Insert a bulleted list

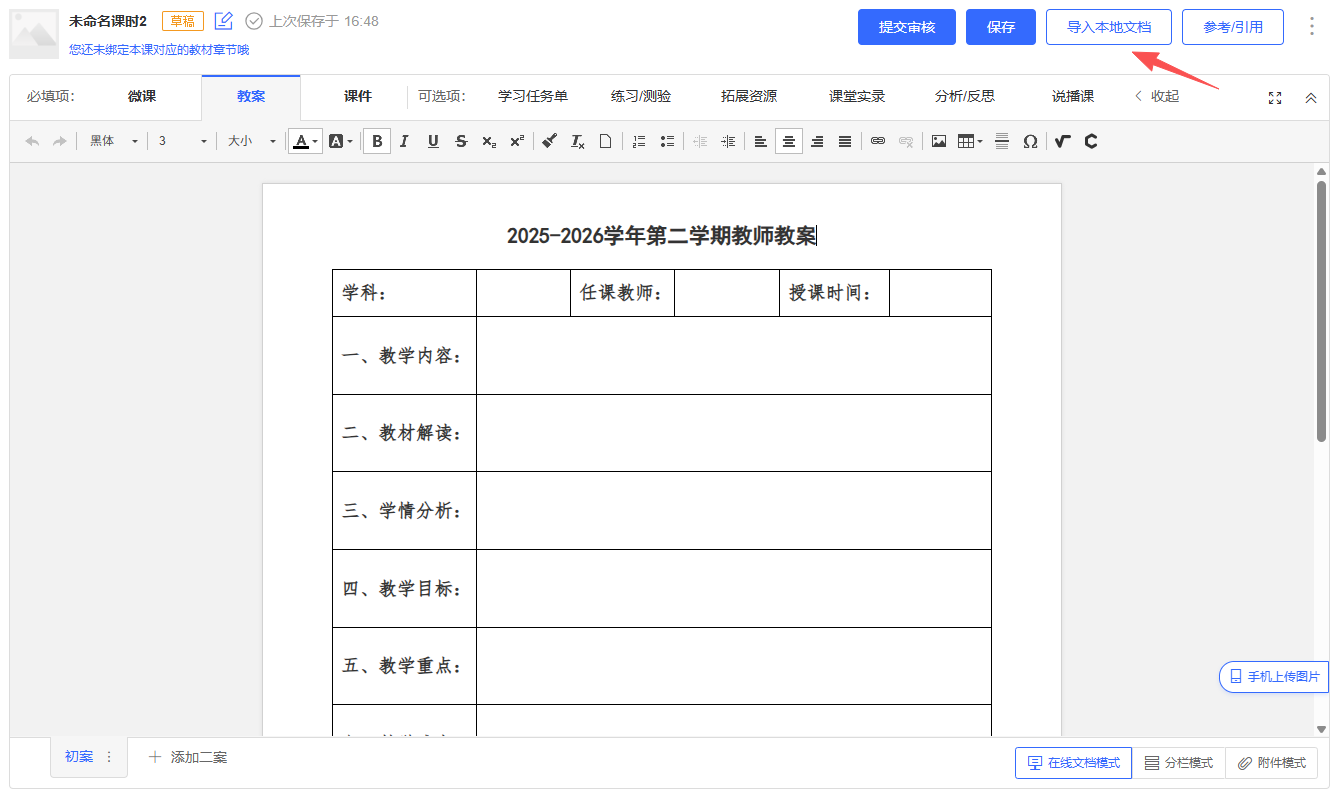coord(667,142)
